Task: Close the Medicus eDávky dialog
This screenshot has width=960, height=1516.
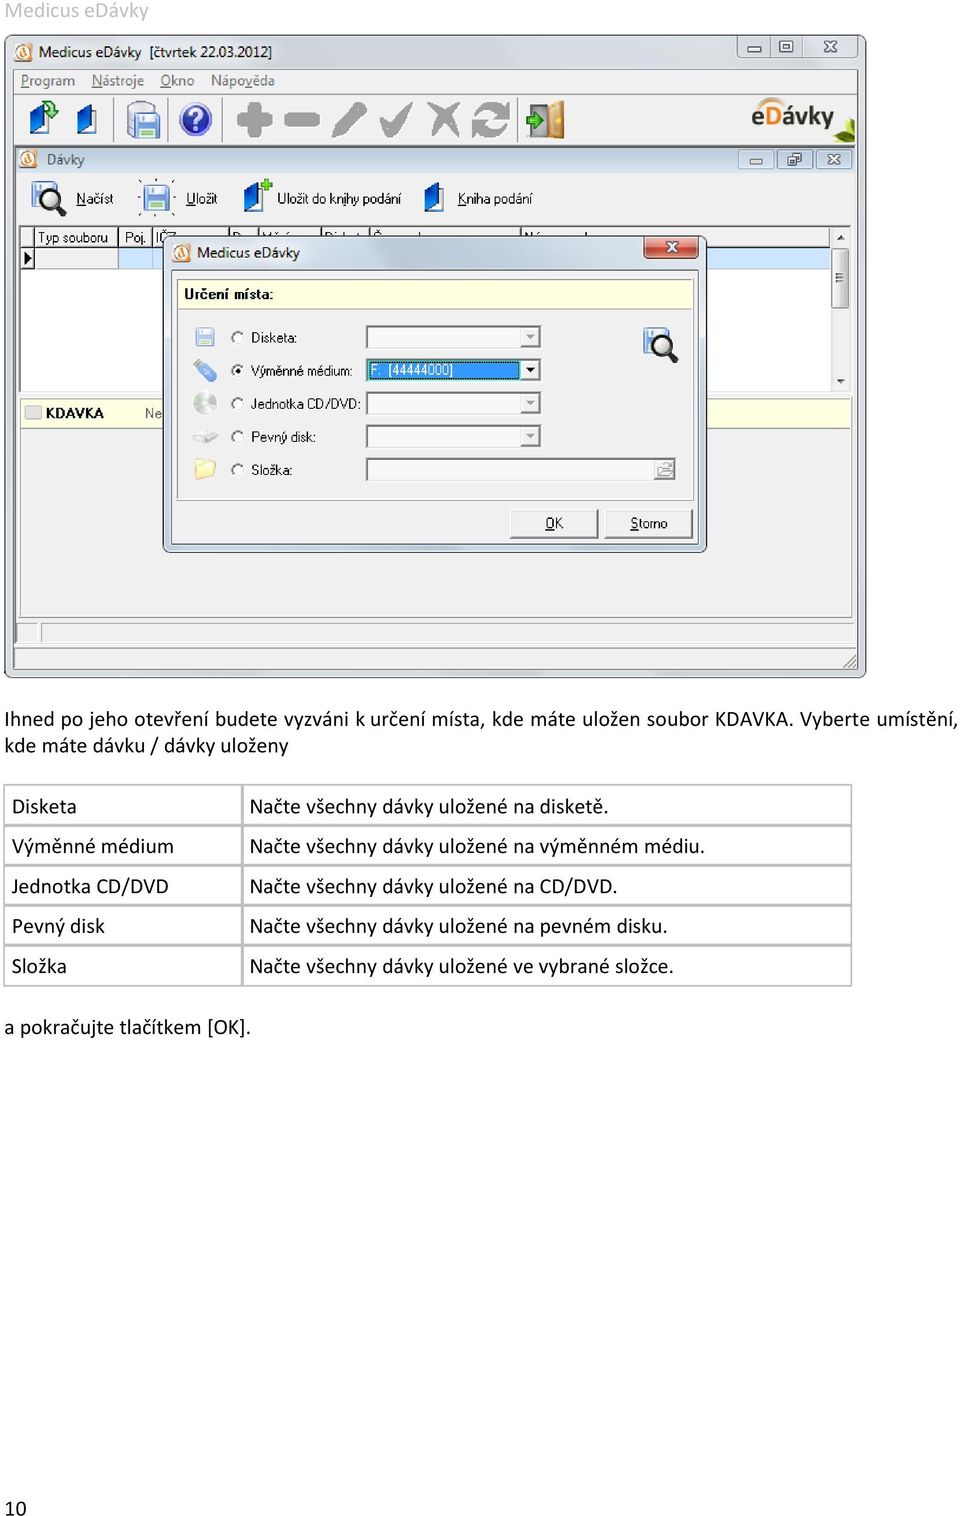Action: pyautogui.click(x=671, y=247)
